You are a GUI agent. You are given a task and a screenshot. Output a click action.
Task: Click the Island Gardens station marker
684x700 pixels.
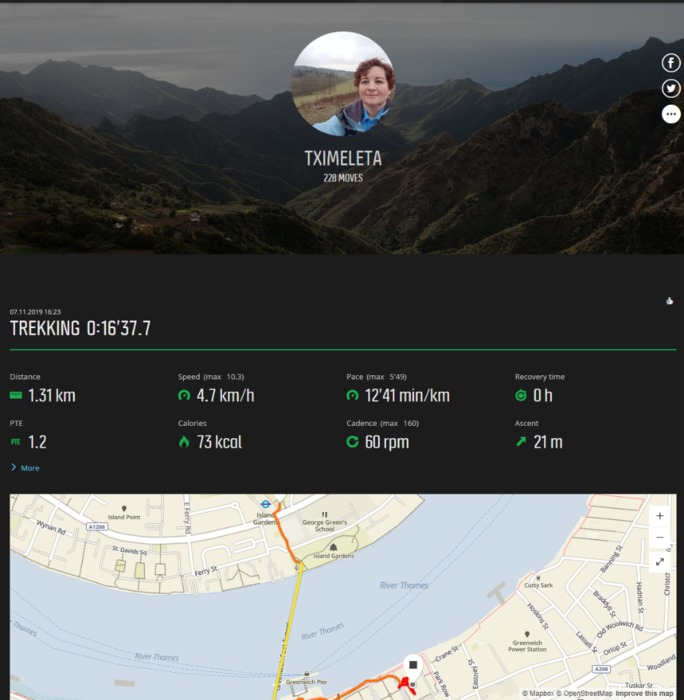tap(266, 504)
